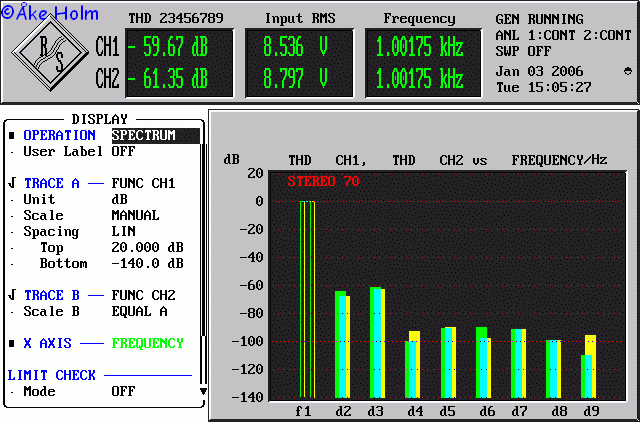
Task: Change the TRACE A FUNC CH1 value
Action: pos(143,183)
